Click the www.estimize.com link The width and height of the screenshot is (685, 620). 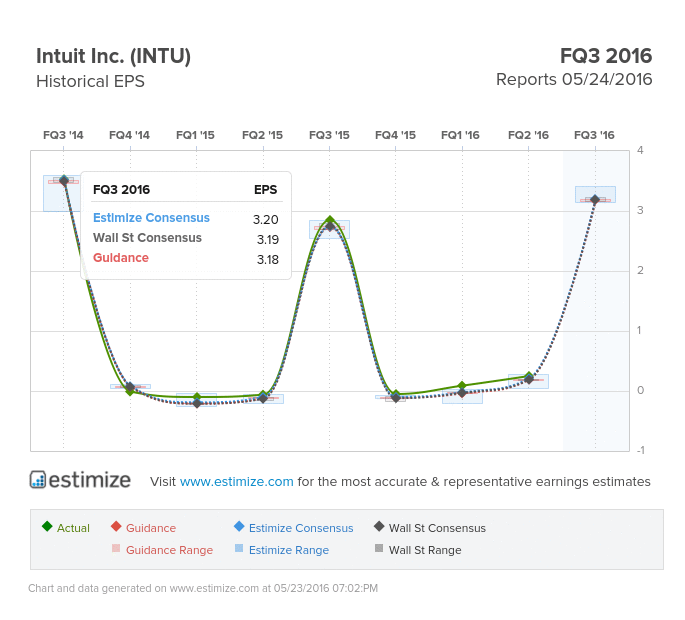coord(236,481)
